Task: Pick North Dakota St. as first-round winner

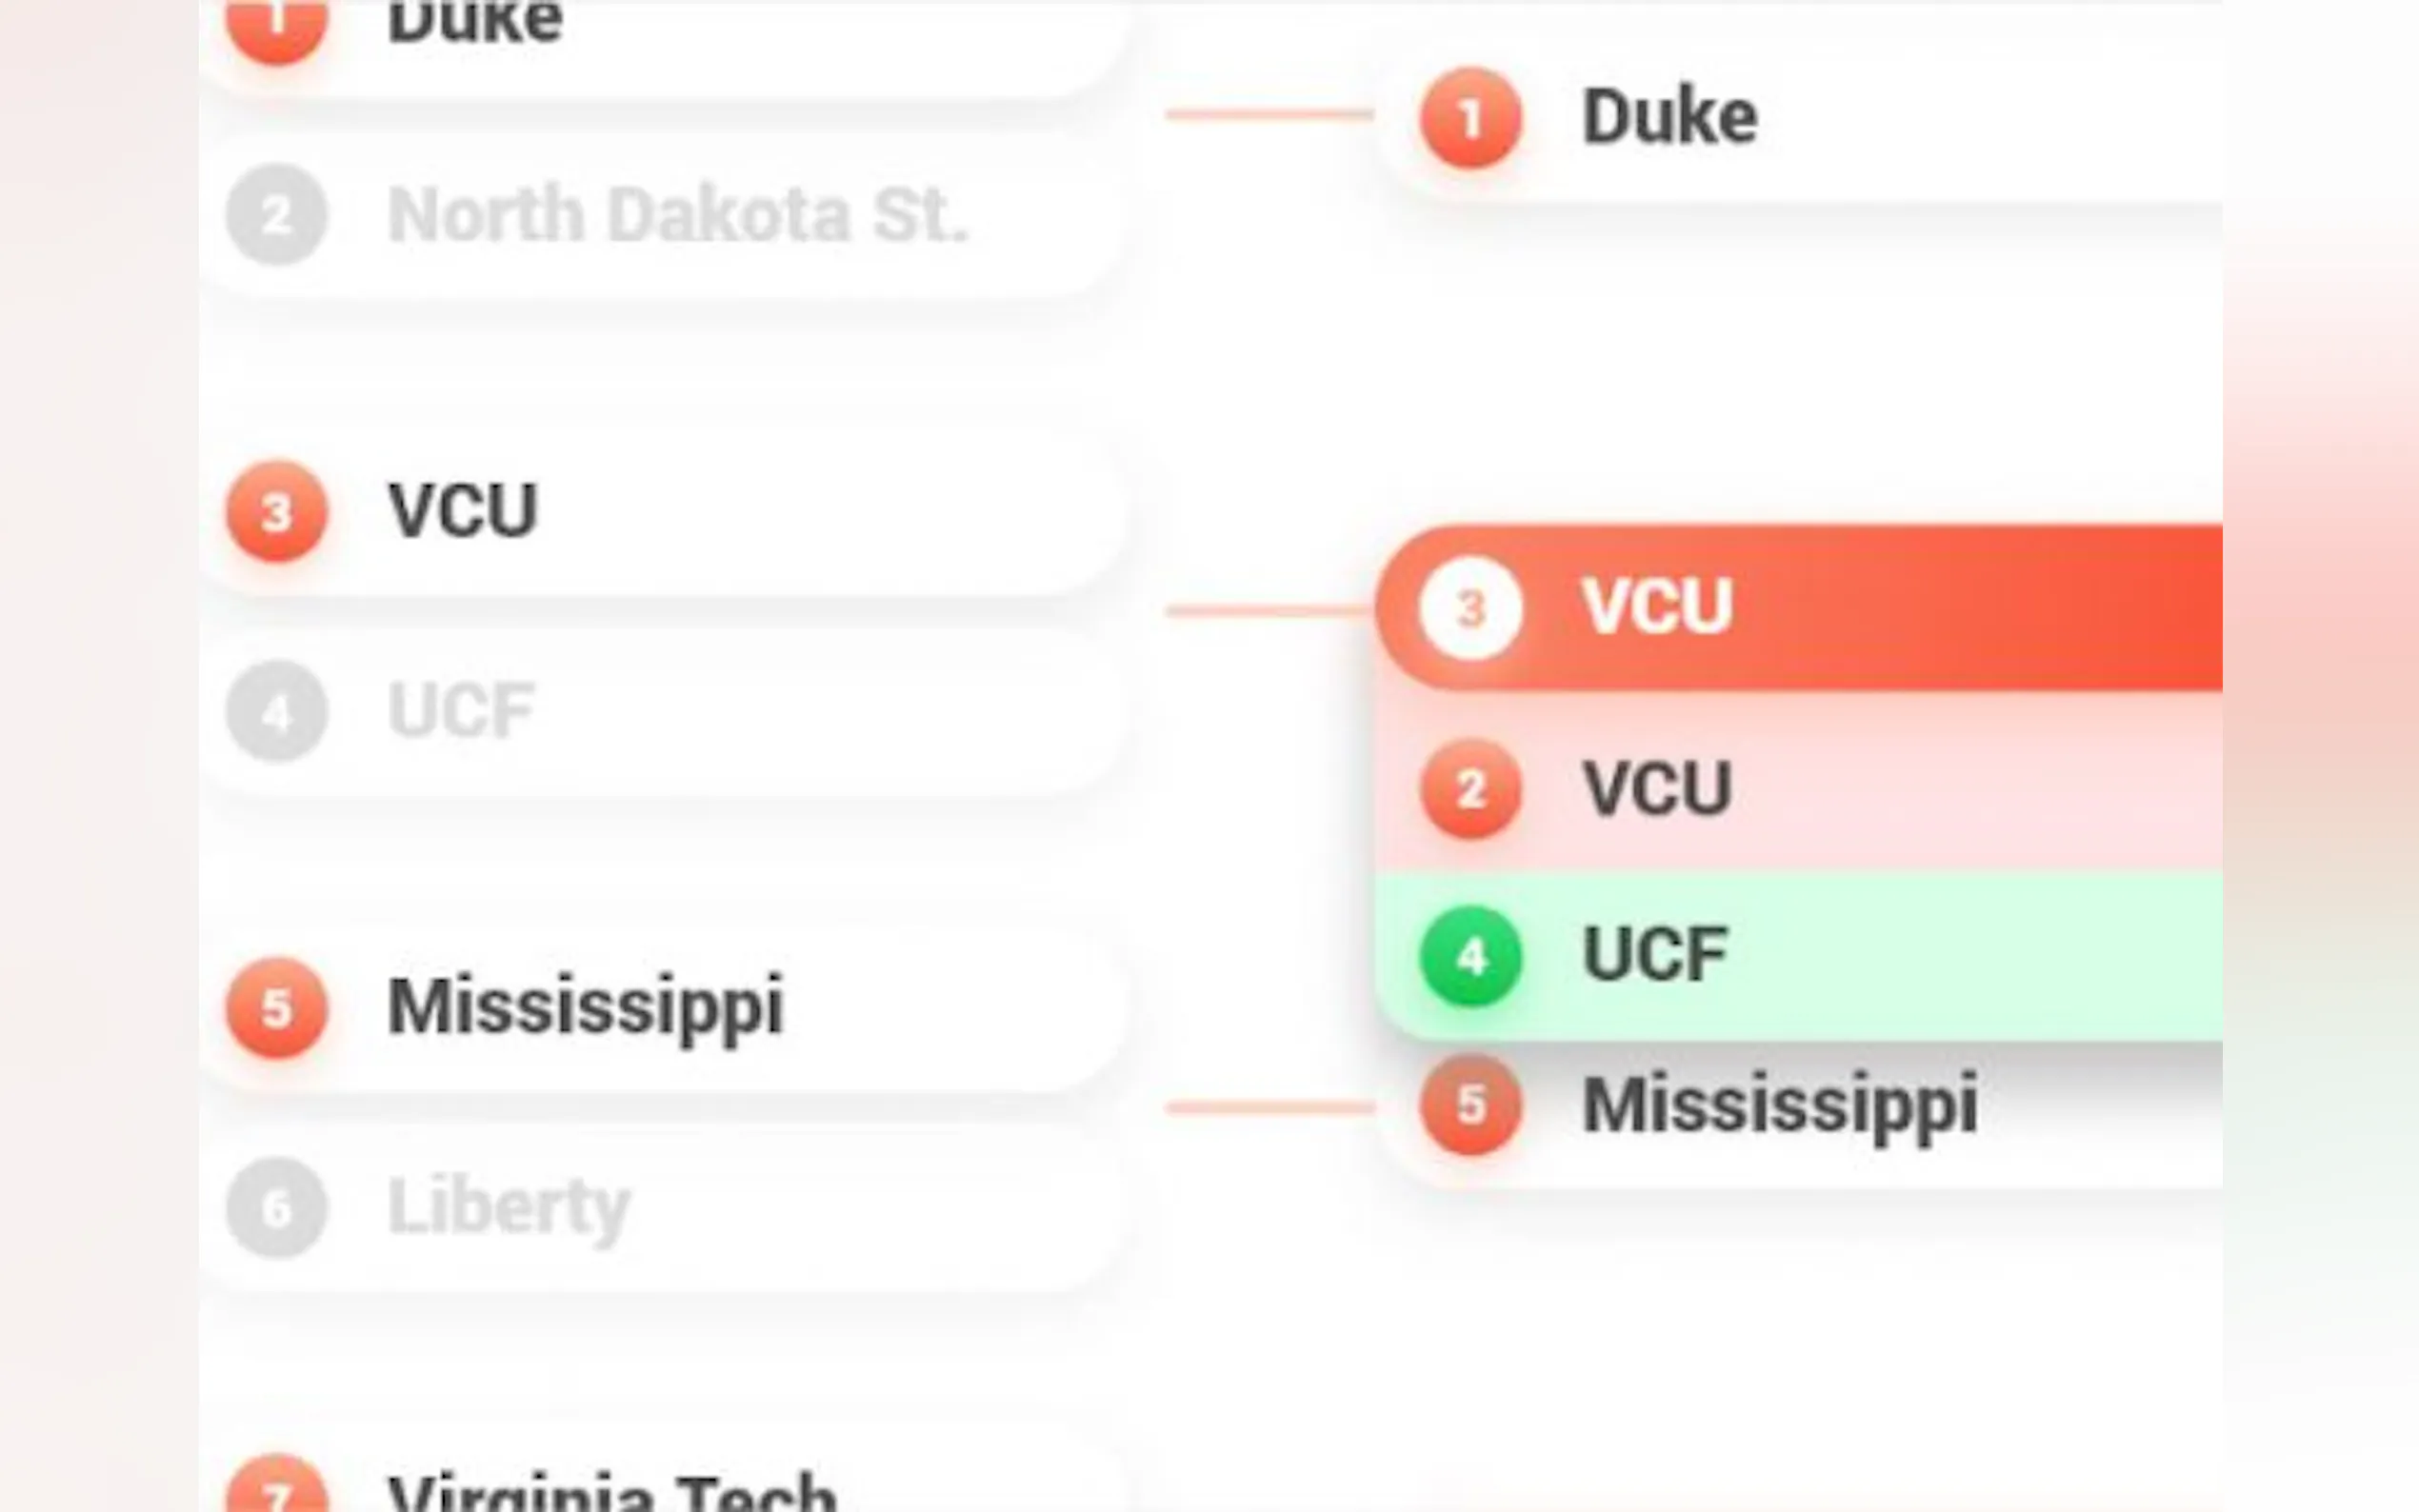Action: (678, 215)
